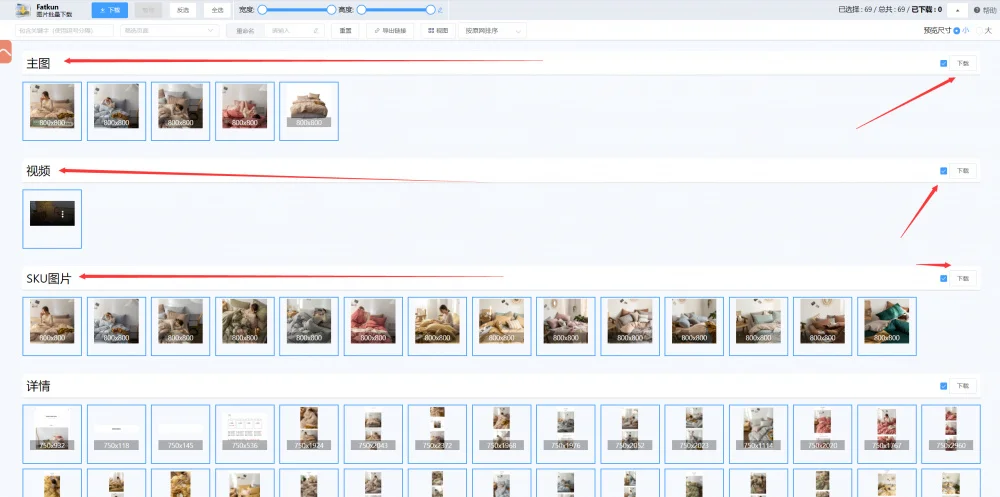
Task: Click the greyed-out 暂停 pause button
Action: coord(148,10)
